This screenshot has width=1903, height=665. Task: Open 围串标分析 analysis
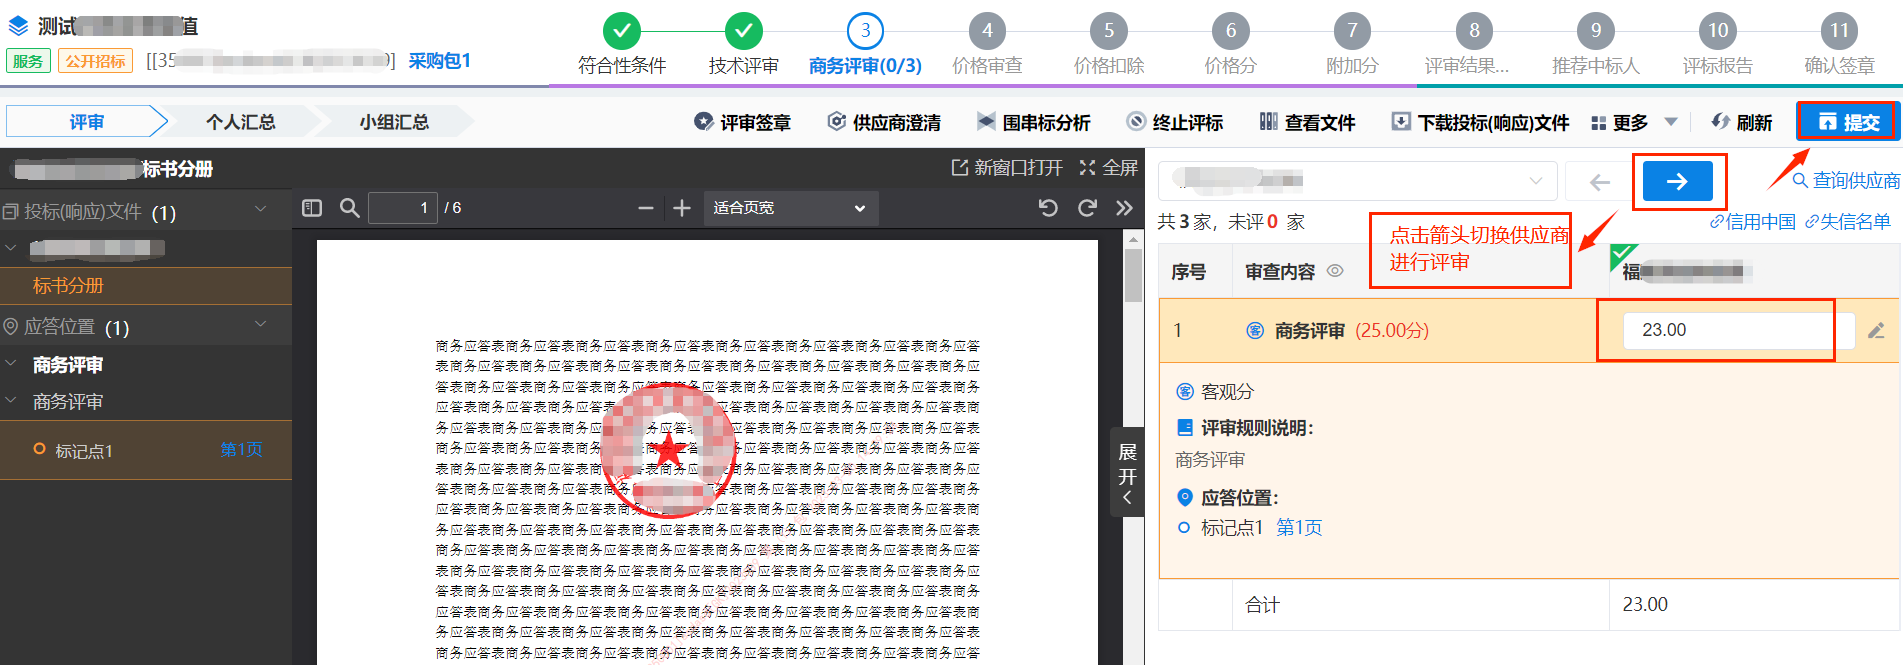pyautogui.click(x=1033, y=122)
